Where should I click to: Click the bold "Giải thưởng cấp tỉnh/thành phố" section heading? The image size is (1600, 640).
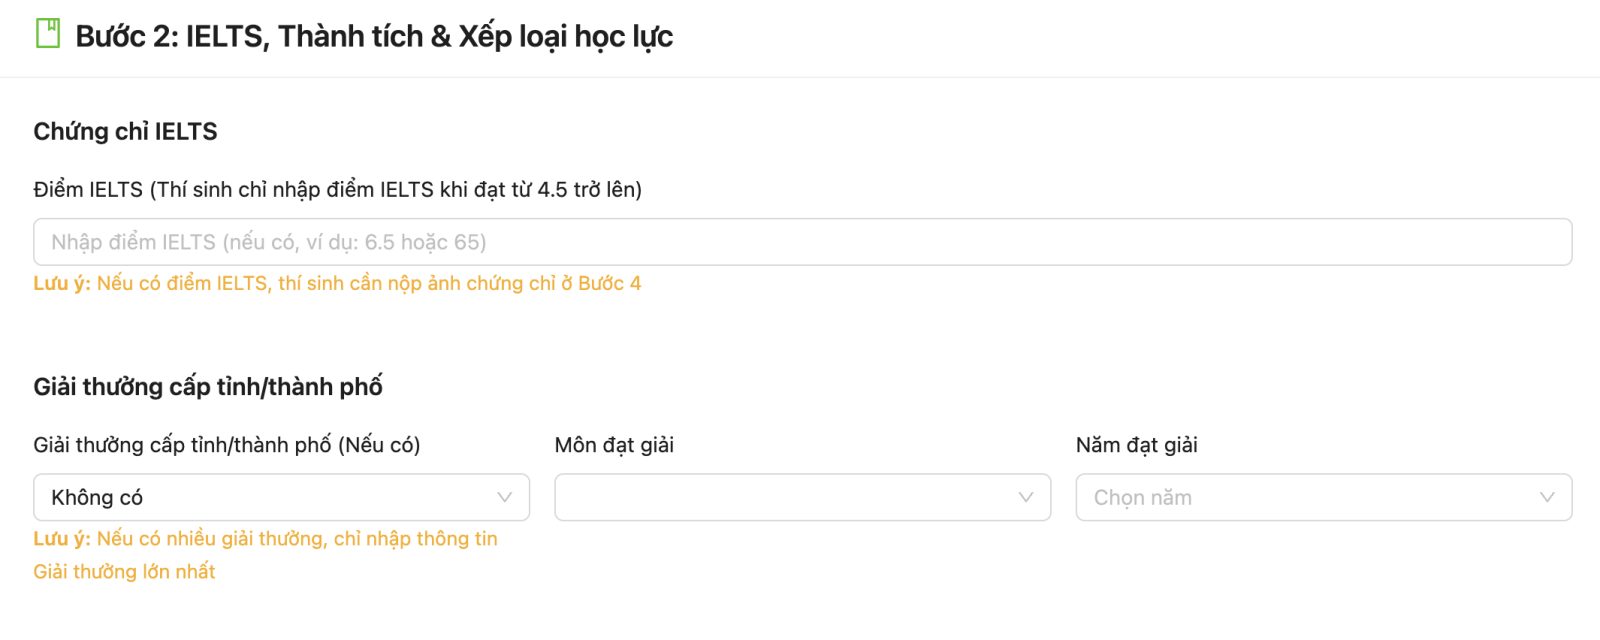pos(208,386)
